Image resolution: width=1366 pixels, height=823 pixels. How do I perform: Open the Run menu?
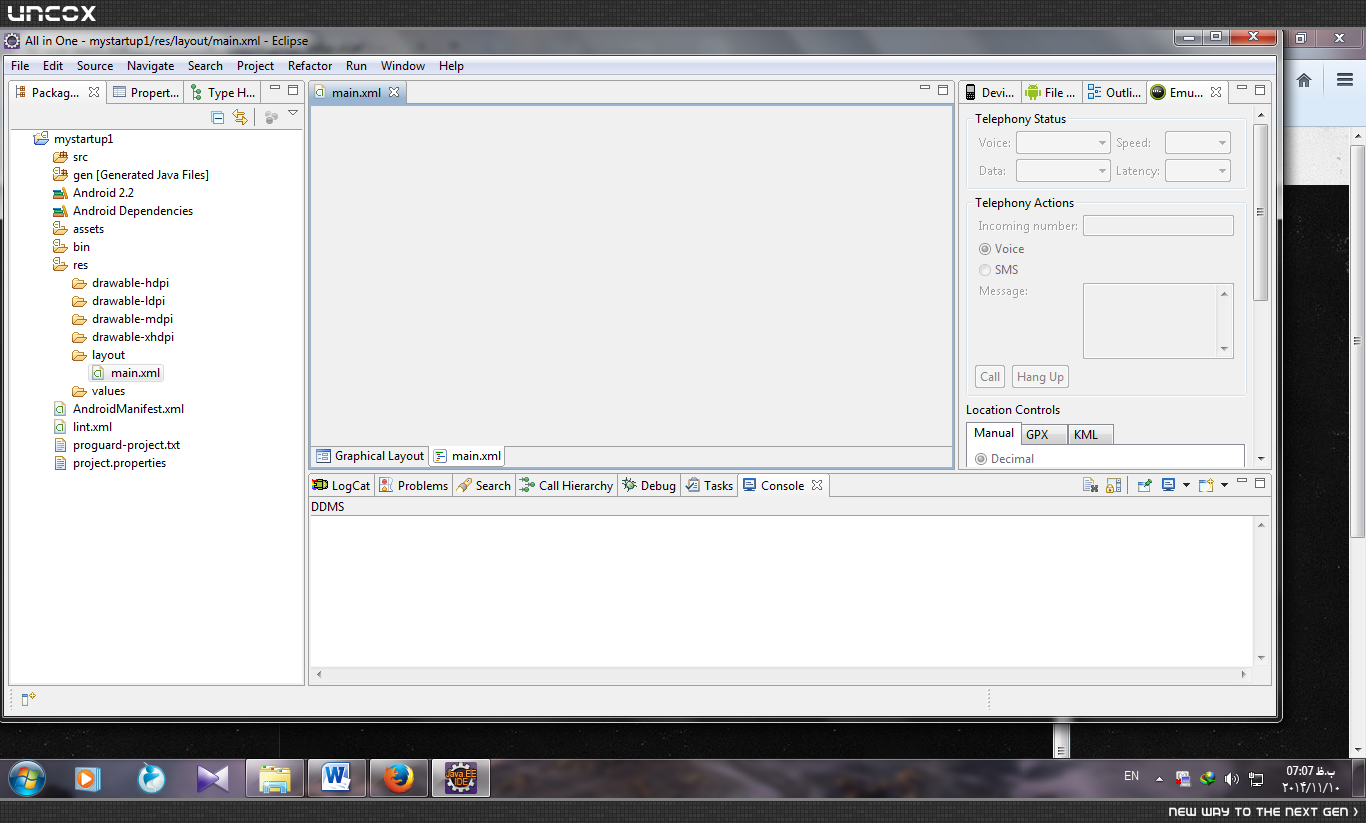click(356, 66)
